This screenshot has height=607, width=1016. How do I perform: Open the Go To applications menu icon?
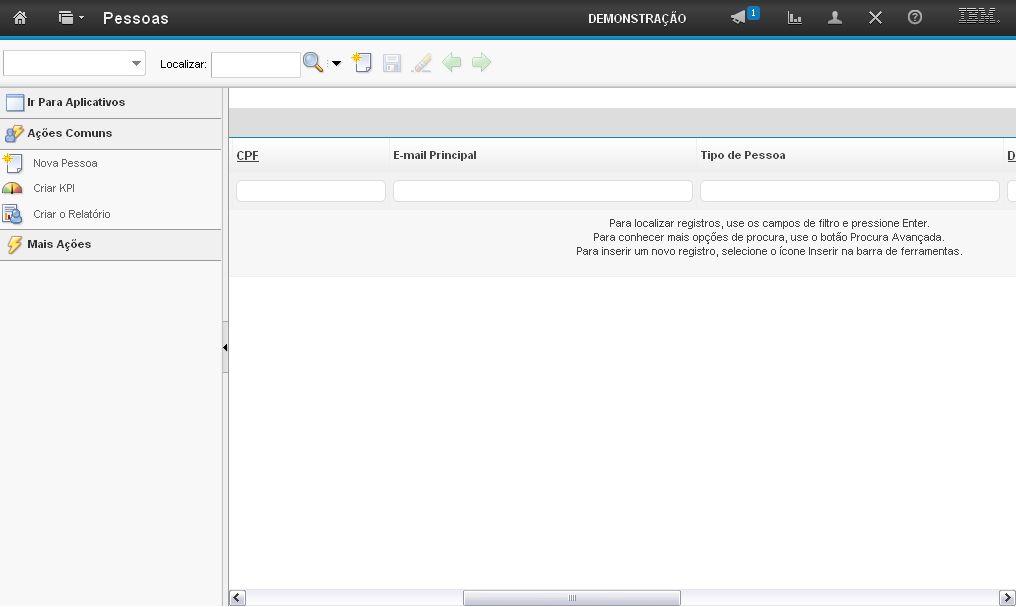coord(70,18)
